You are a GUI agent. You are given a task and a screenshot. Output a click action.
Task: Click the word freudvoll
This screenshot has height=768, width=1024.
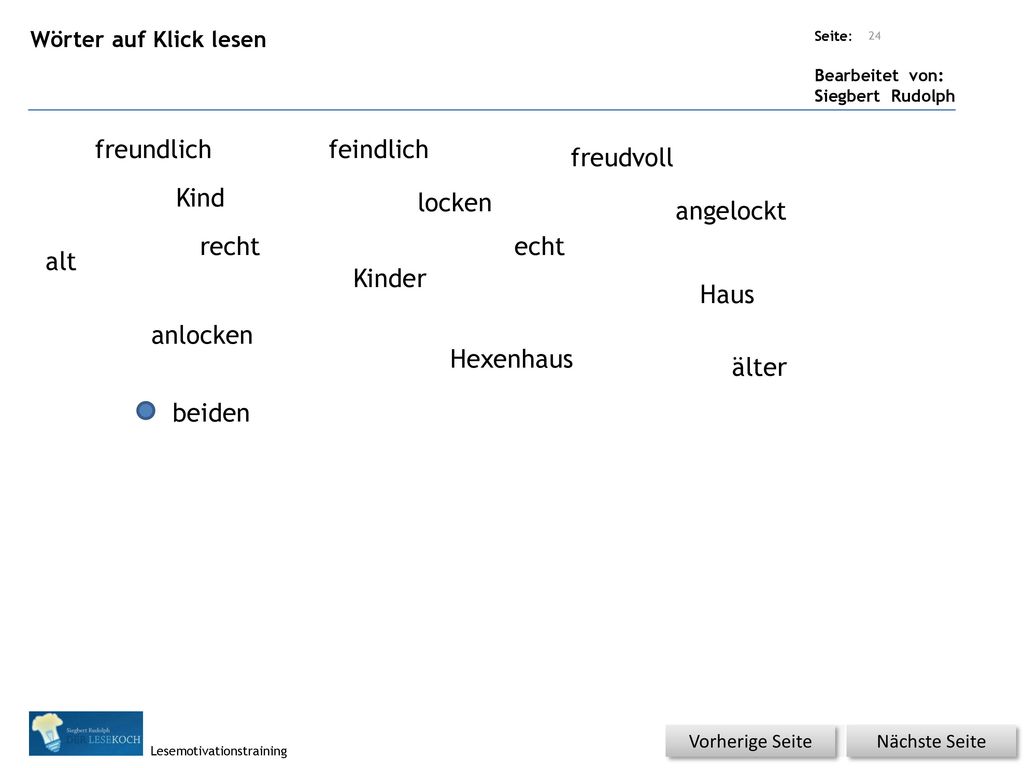pos(622,157)
